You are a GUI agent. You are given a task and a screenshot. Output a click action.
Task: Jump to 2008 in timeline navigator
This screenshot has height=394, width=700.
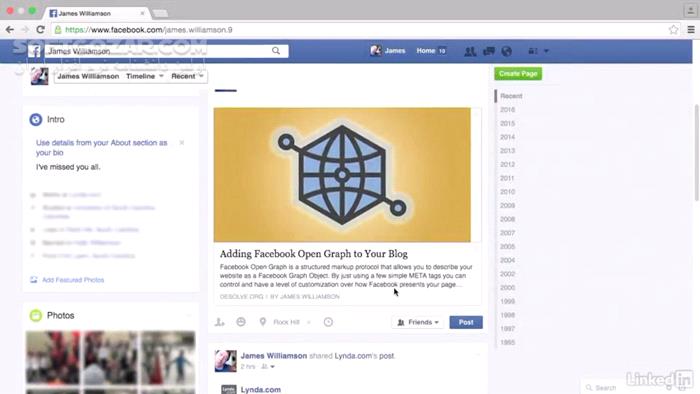click(508, 219)
